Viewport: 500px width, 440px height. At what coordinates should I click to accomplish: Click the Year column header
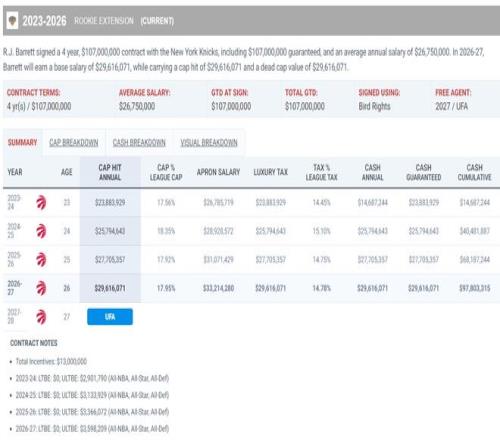(15, 172)
